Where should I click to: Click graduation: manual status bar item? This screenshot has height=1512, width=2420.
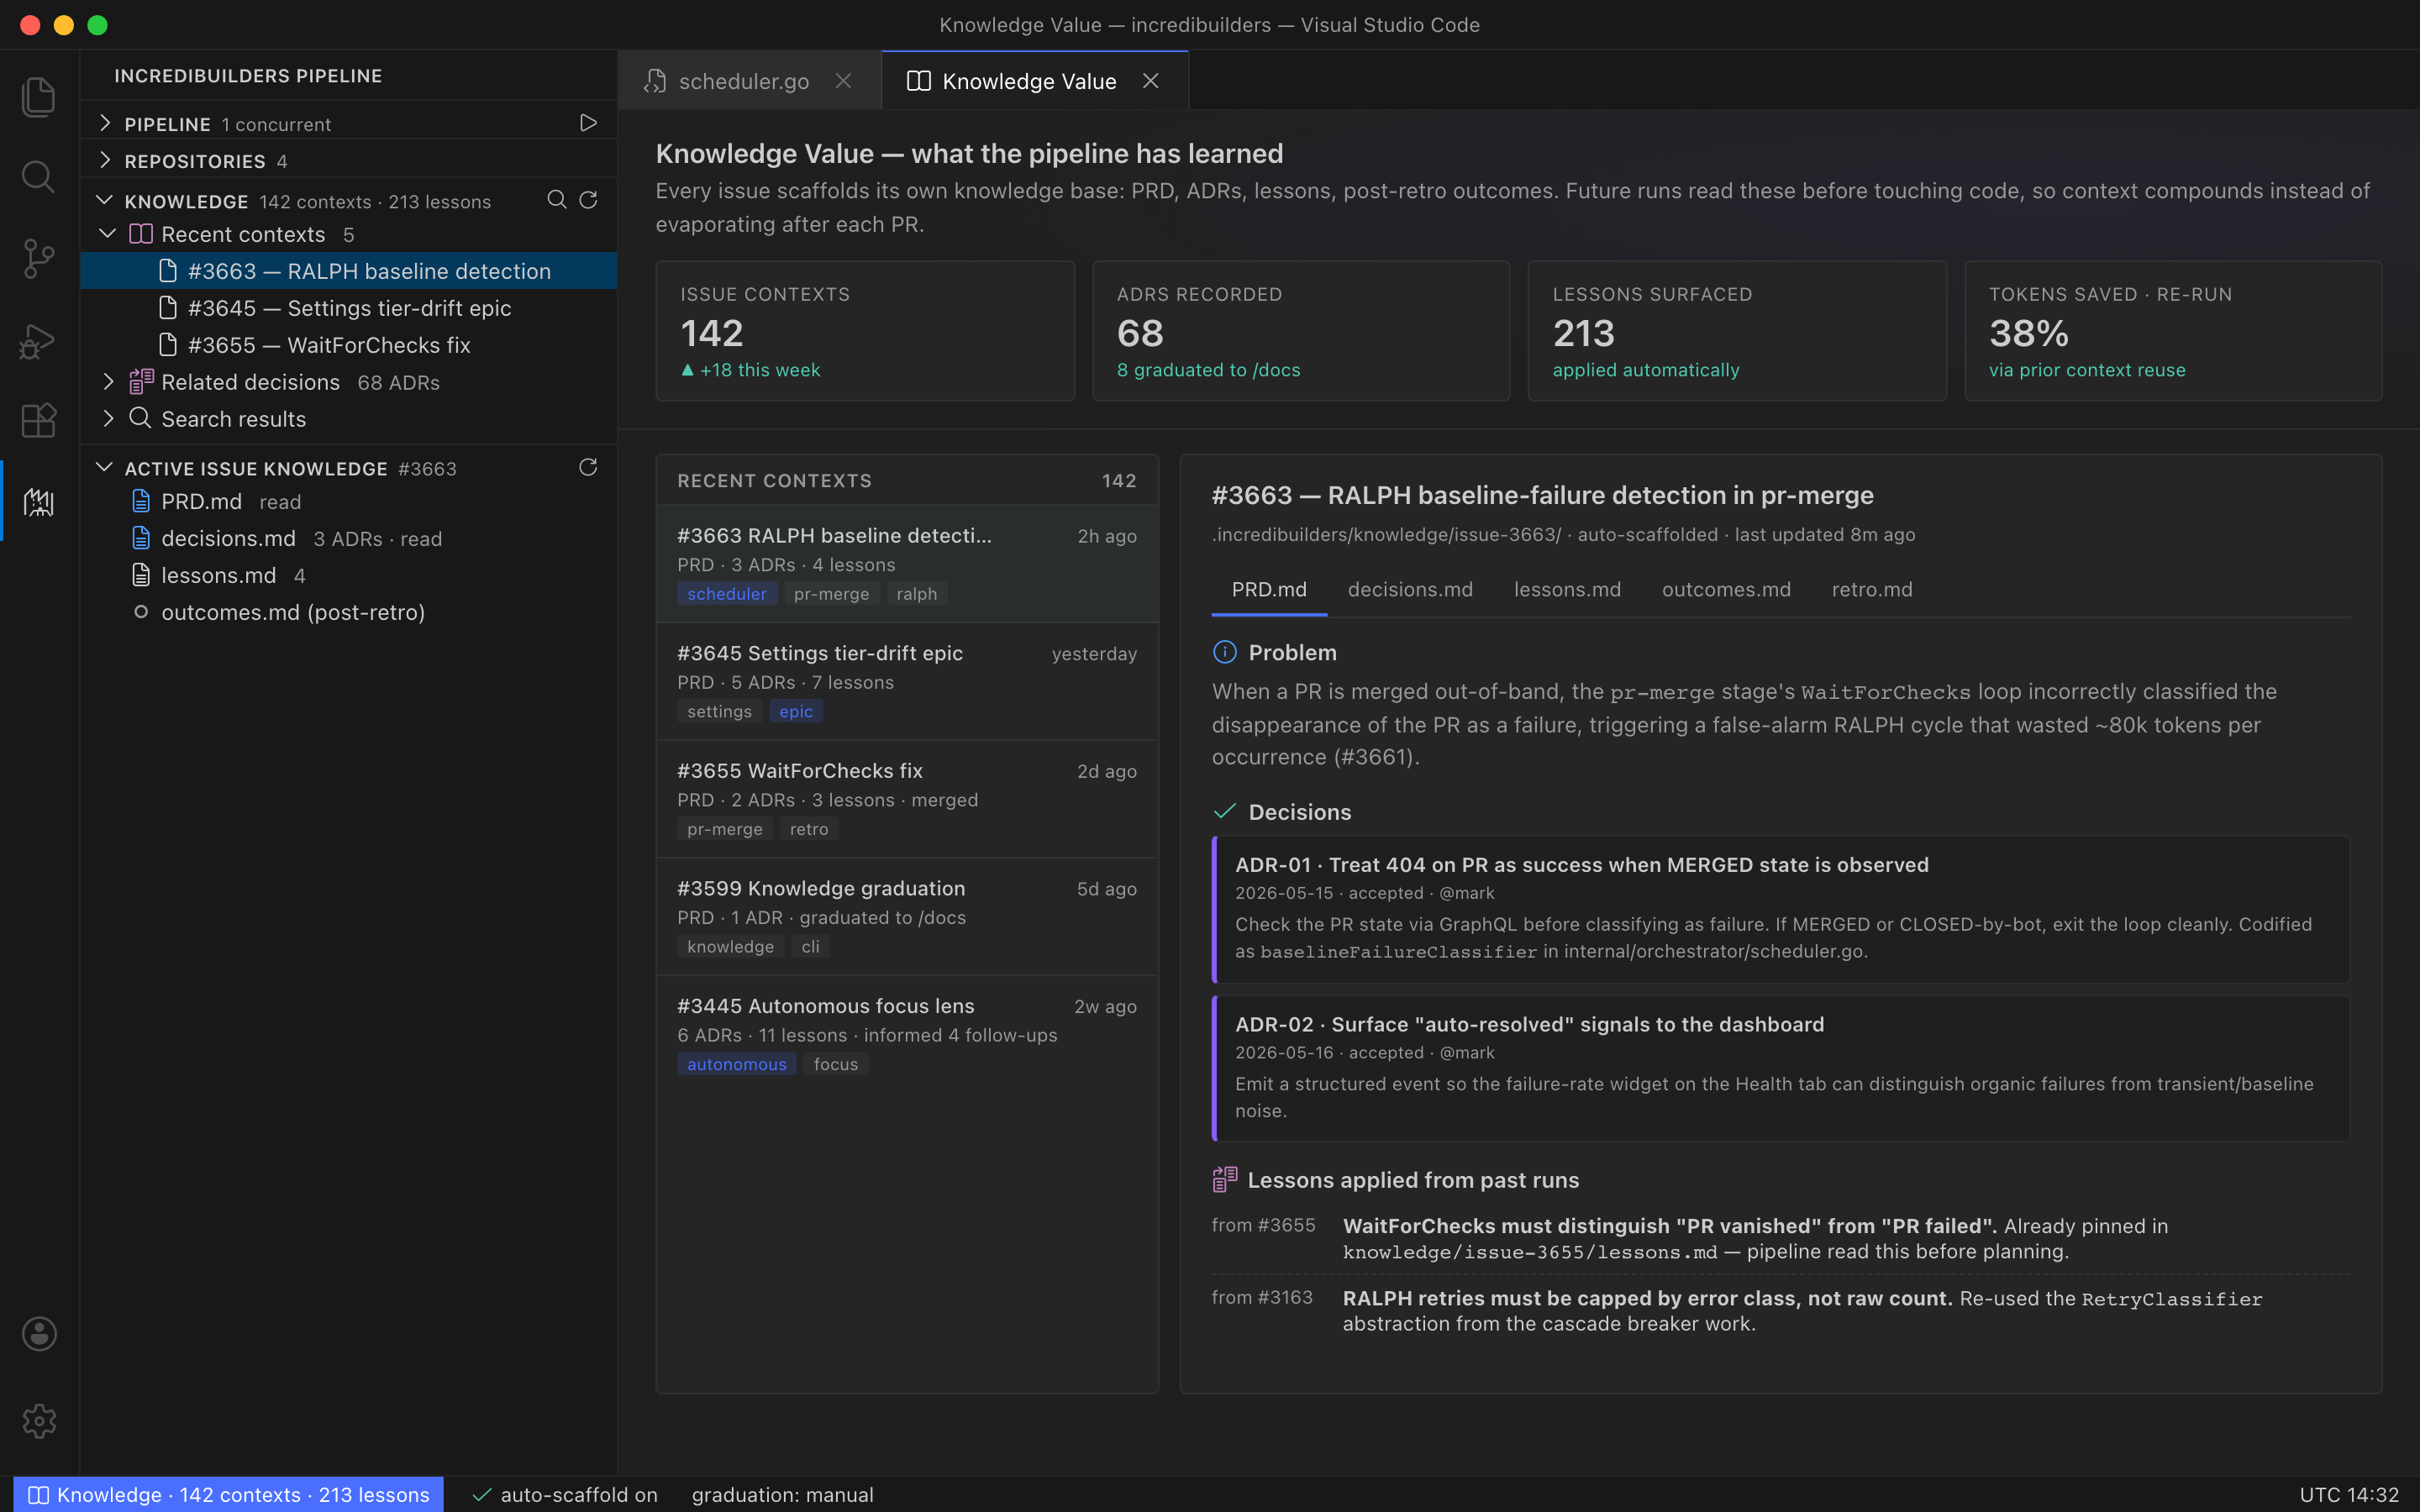(782, 1494)
